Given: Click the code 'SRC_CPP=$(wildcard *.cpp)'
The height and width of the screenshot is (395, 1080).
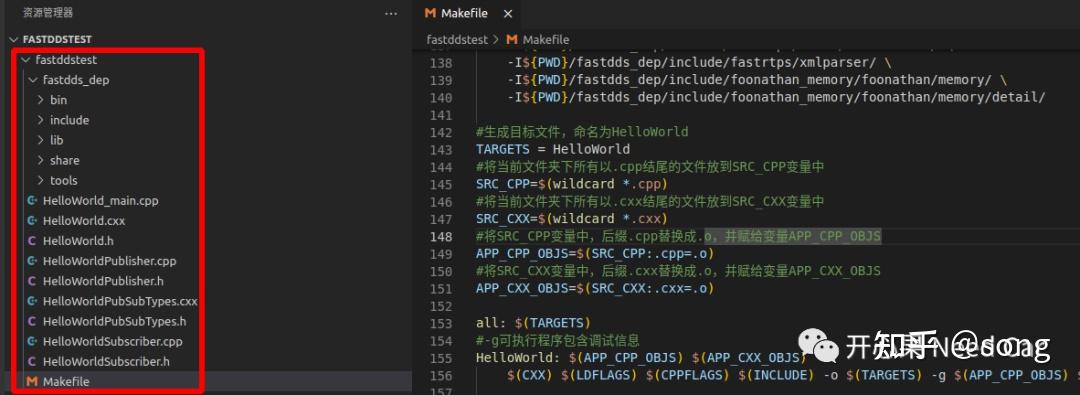Looking at the screenshot, I should 572,184.
